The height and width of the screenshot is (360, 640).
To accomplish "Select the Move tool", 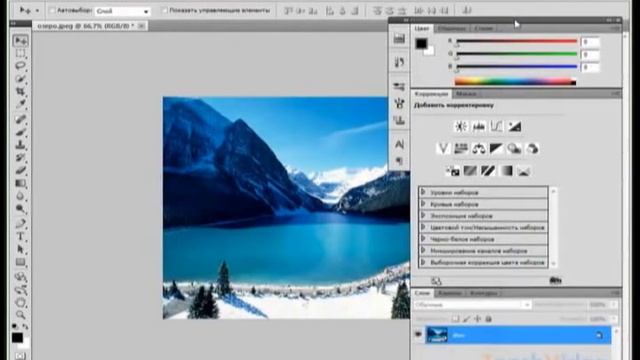I will 20,40.
